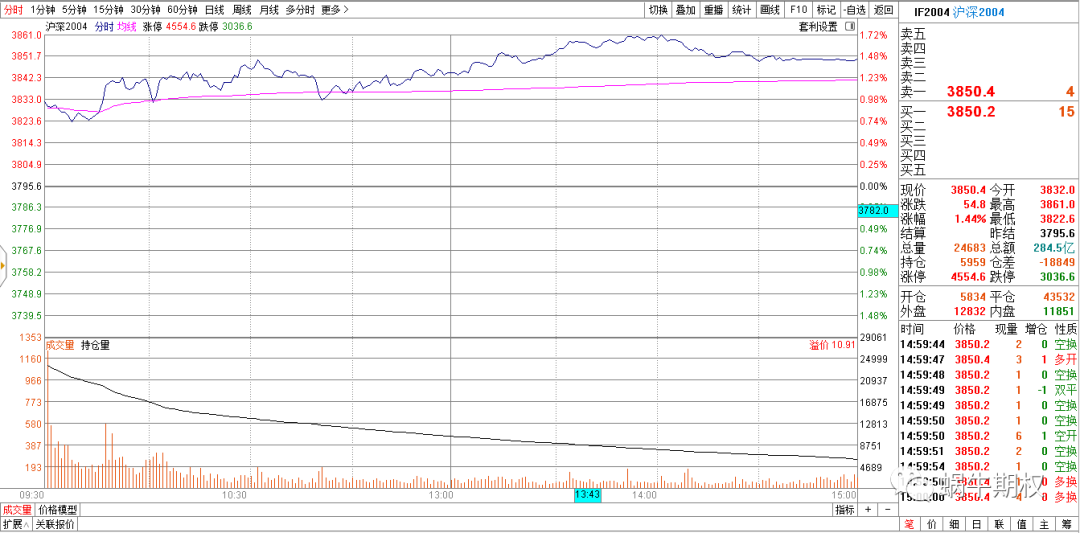
Task: Open the 周线 weekly chart tab
Action: tap(242, 10)
